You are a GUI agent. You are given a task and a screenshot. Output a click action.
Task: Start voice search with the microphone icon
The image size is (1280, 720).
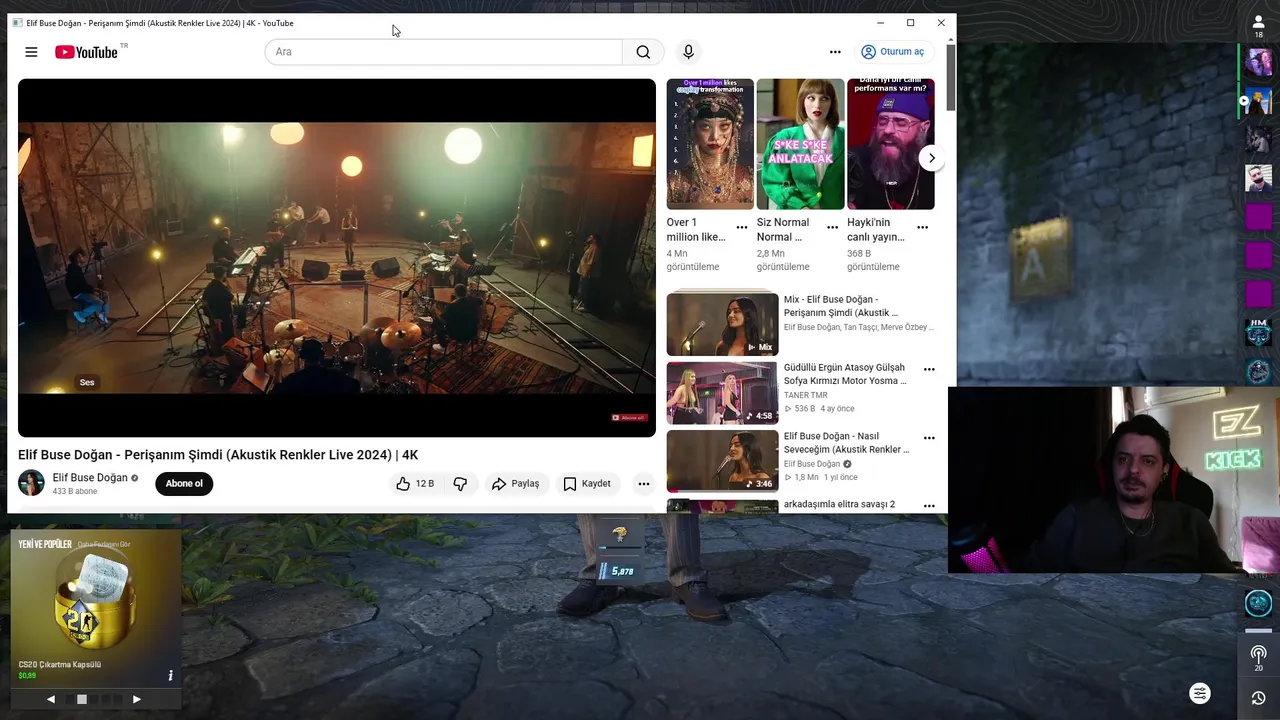688,52
